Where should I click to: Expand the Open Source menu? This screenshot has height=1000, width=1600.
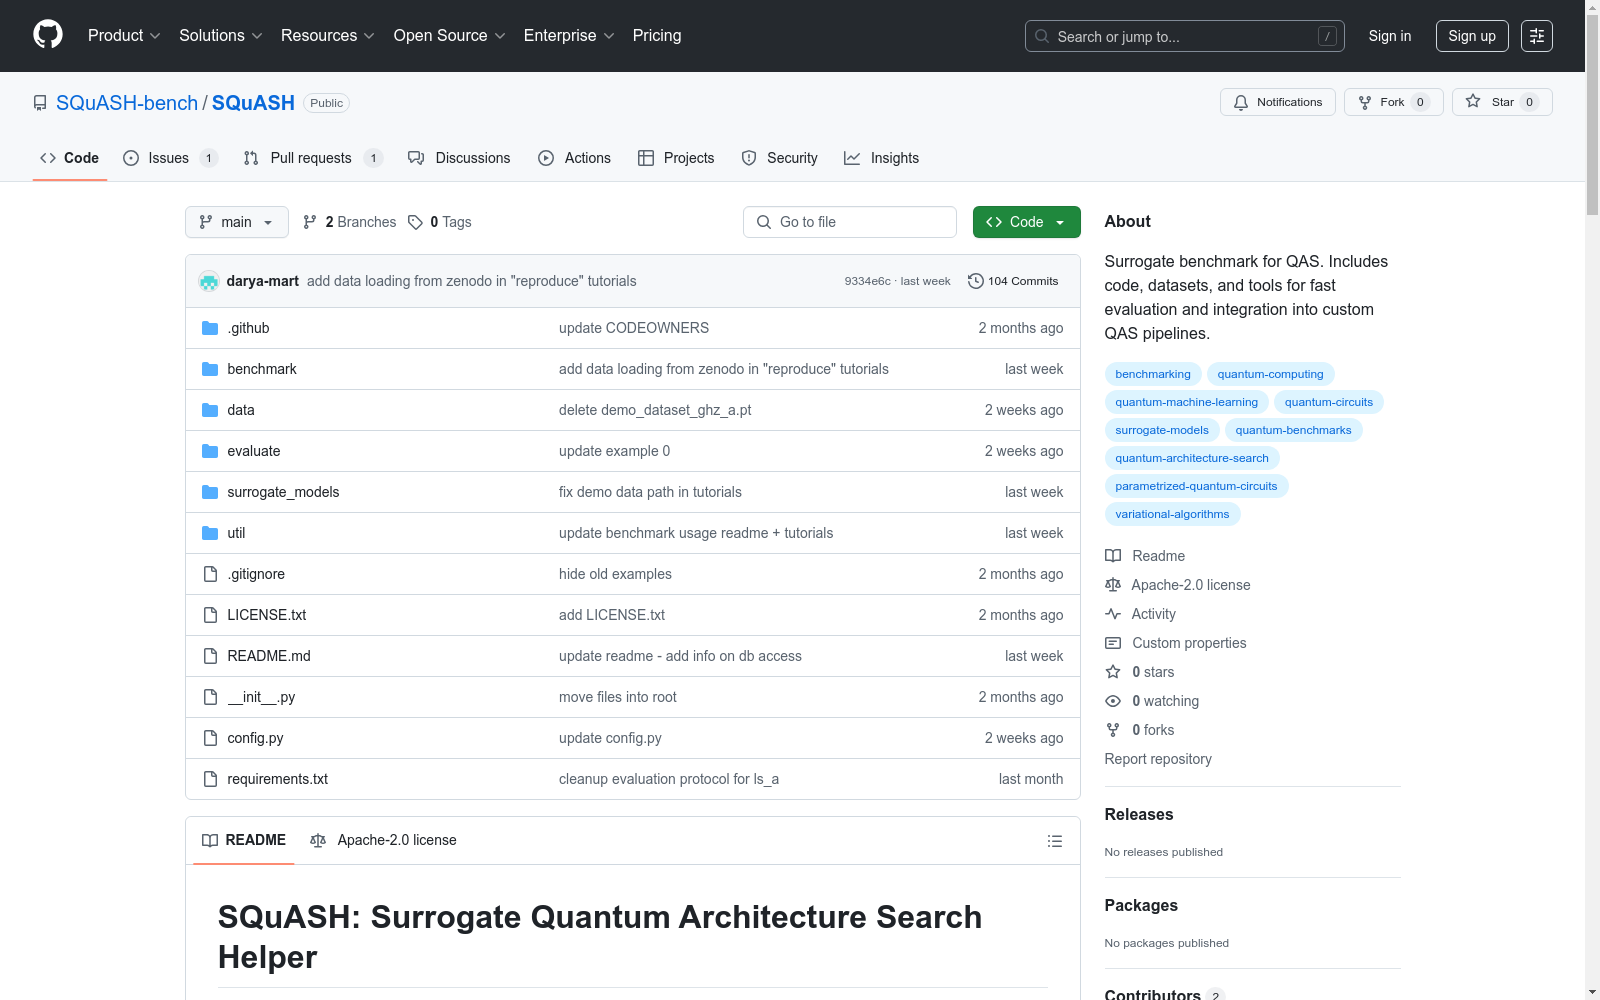click(449, 36)
